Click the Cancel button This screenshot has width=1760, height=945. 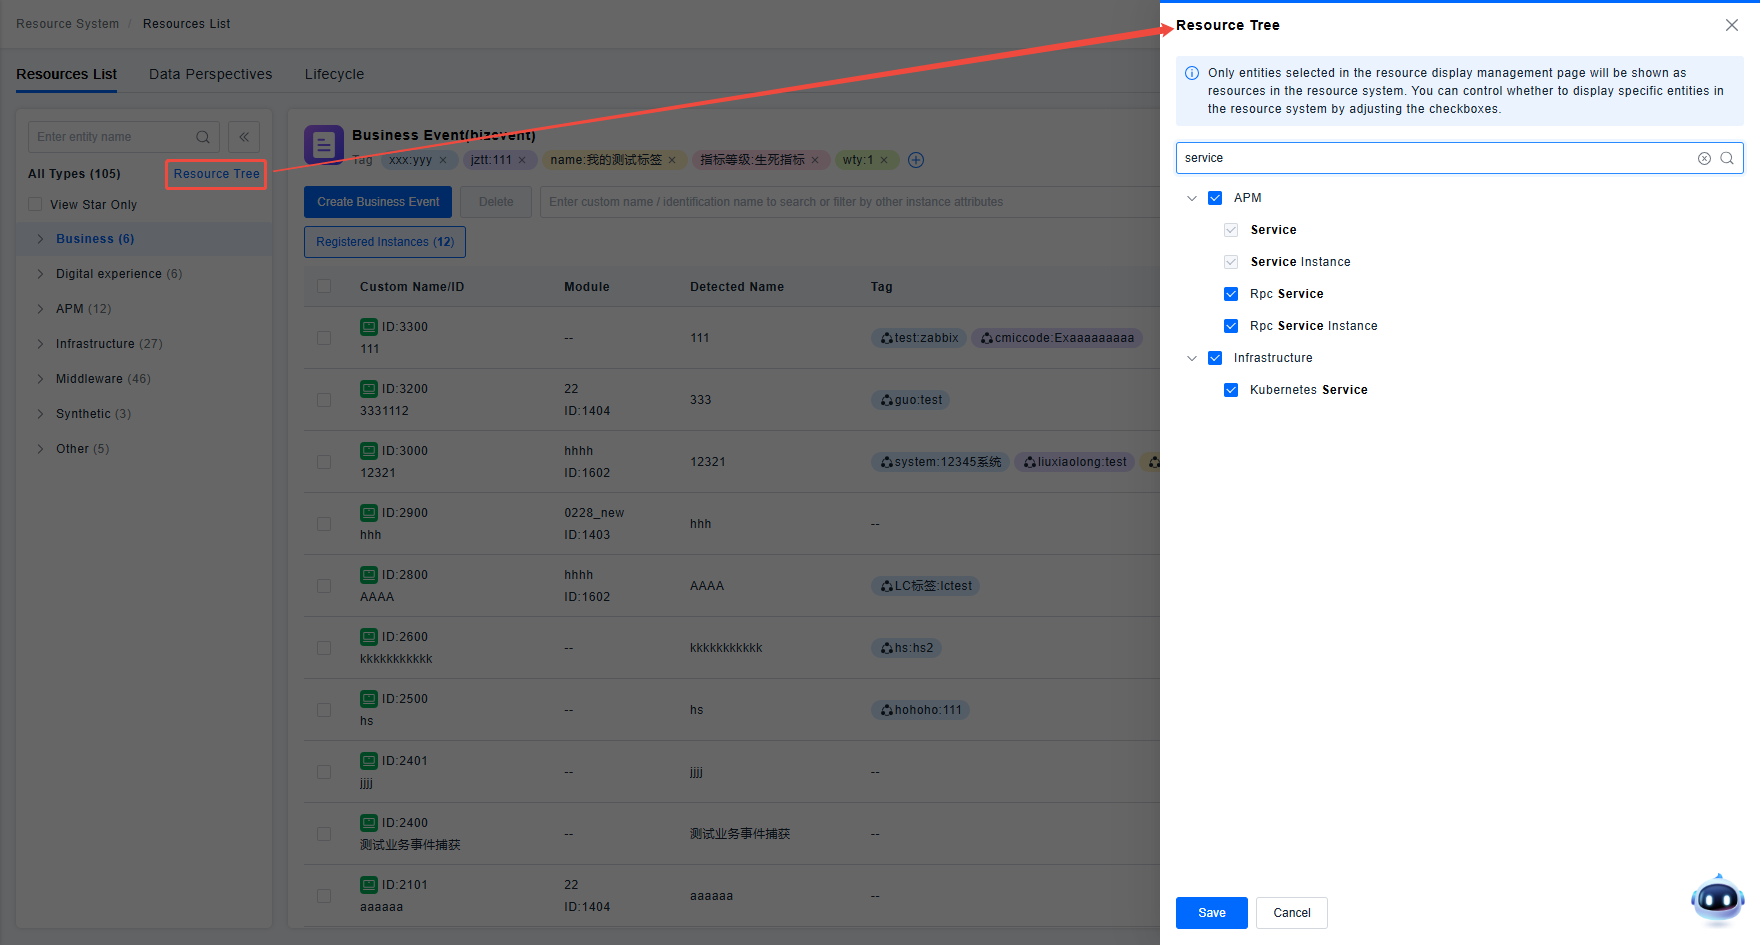[1291, 913]
